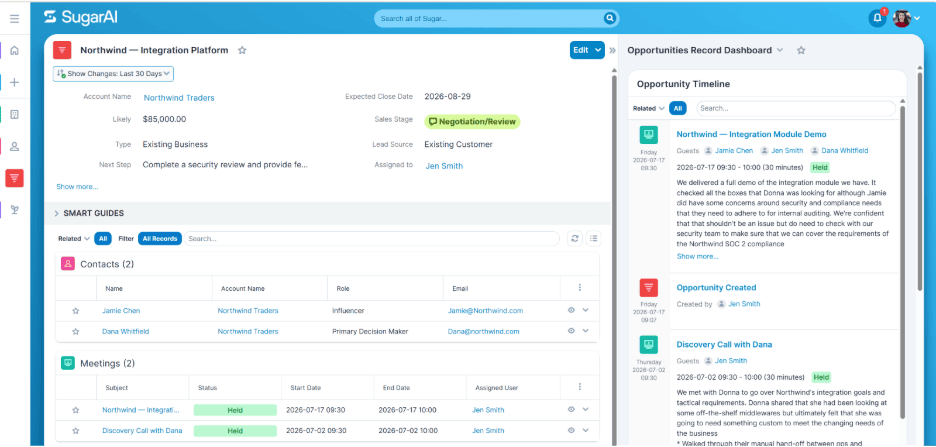The height and width of the screenshot is (447, 936).
Task: Click the timeline vertical scrollbar
Action: pos(903,263)
